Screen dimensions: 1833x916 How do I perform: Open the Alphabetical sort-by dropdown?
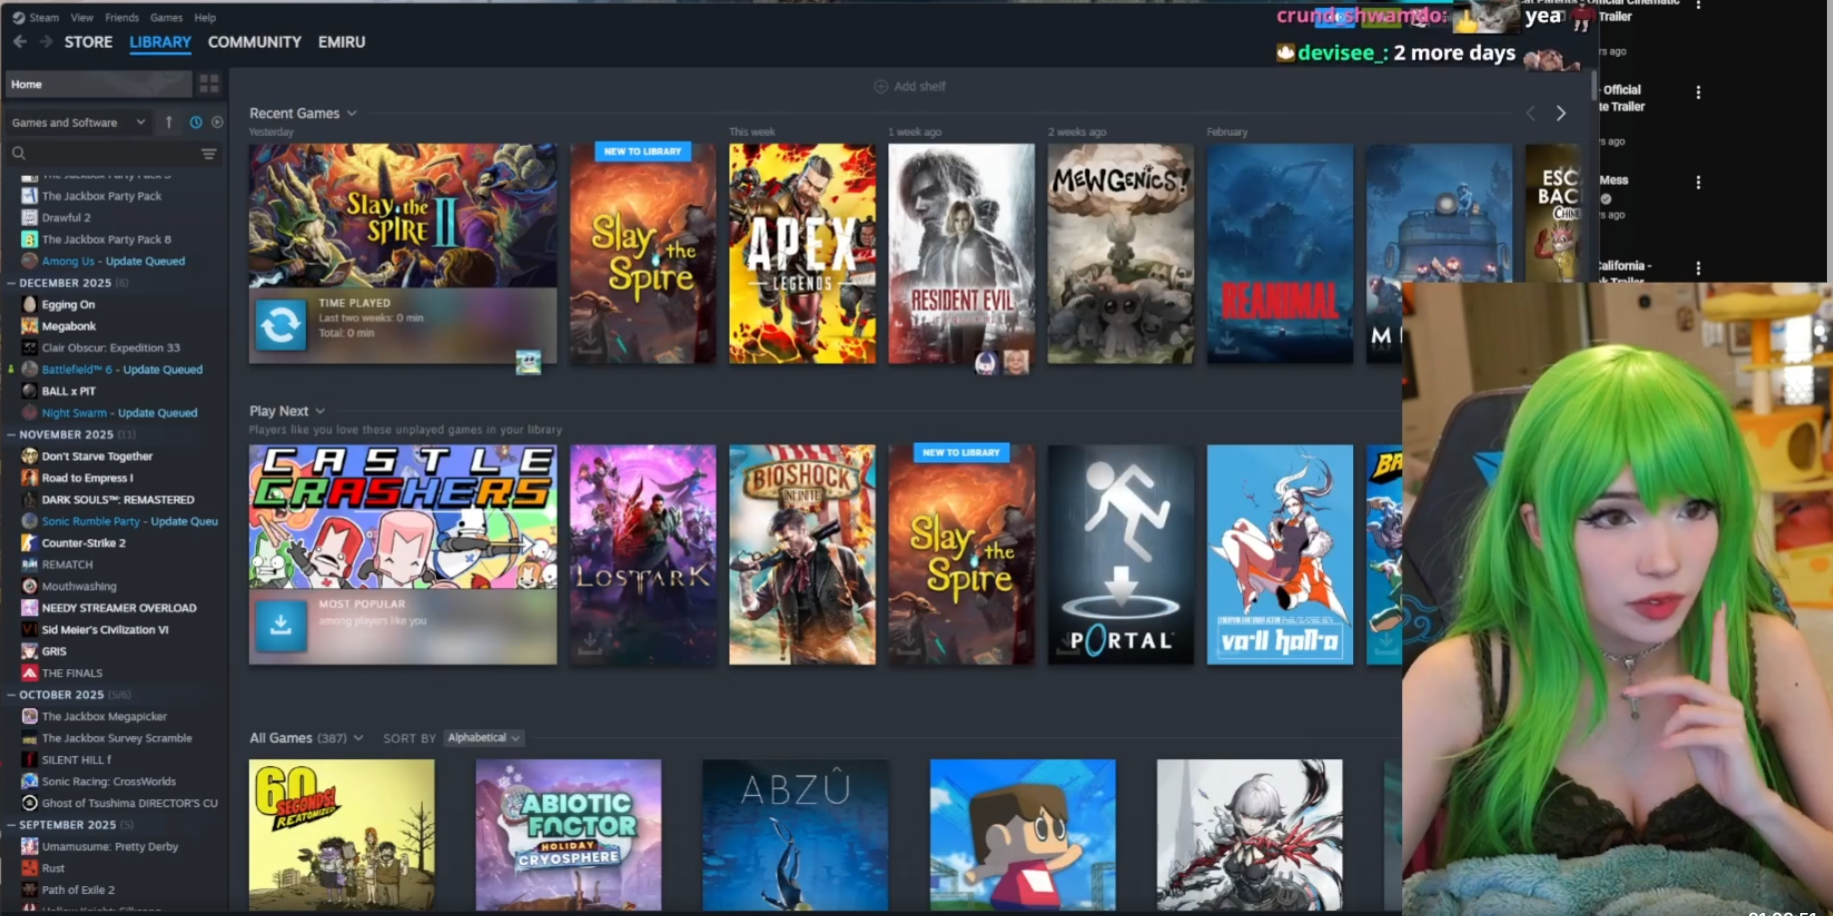pyautogui.click(x=484, y=738)
